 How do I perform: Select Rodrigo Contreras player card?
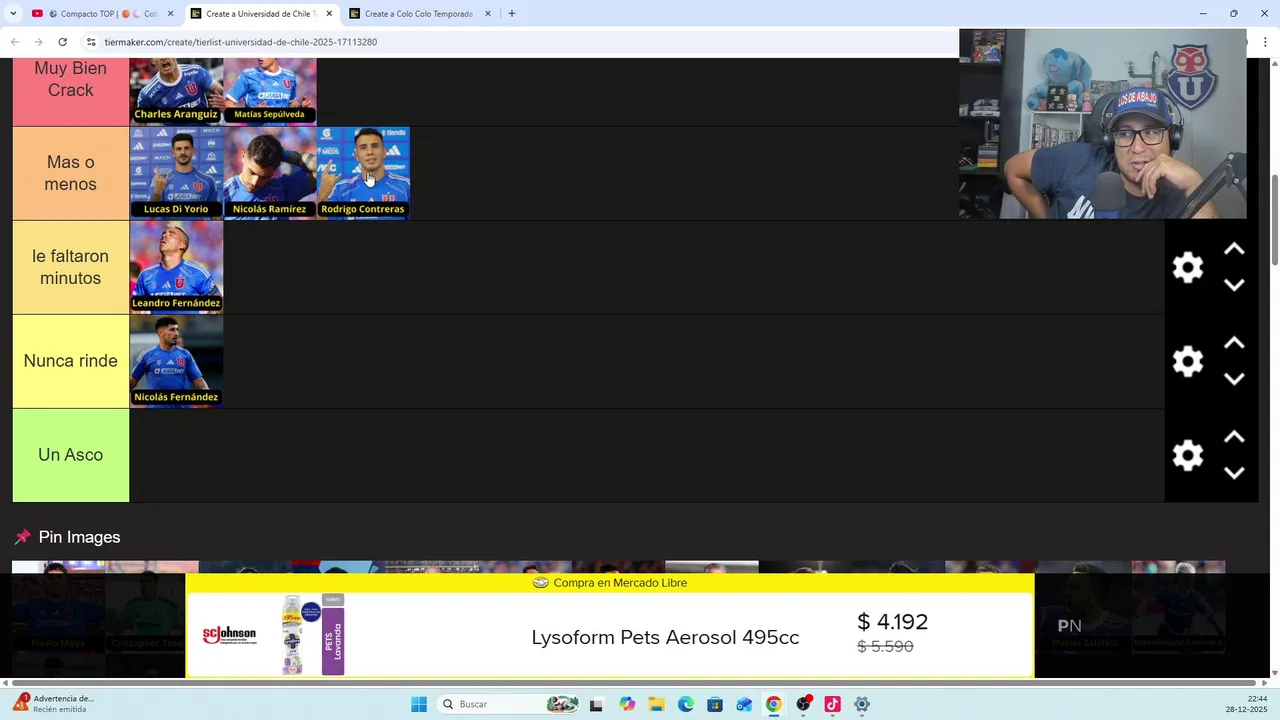(x=363, y=173)
